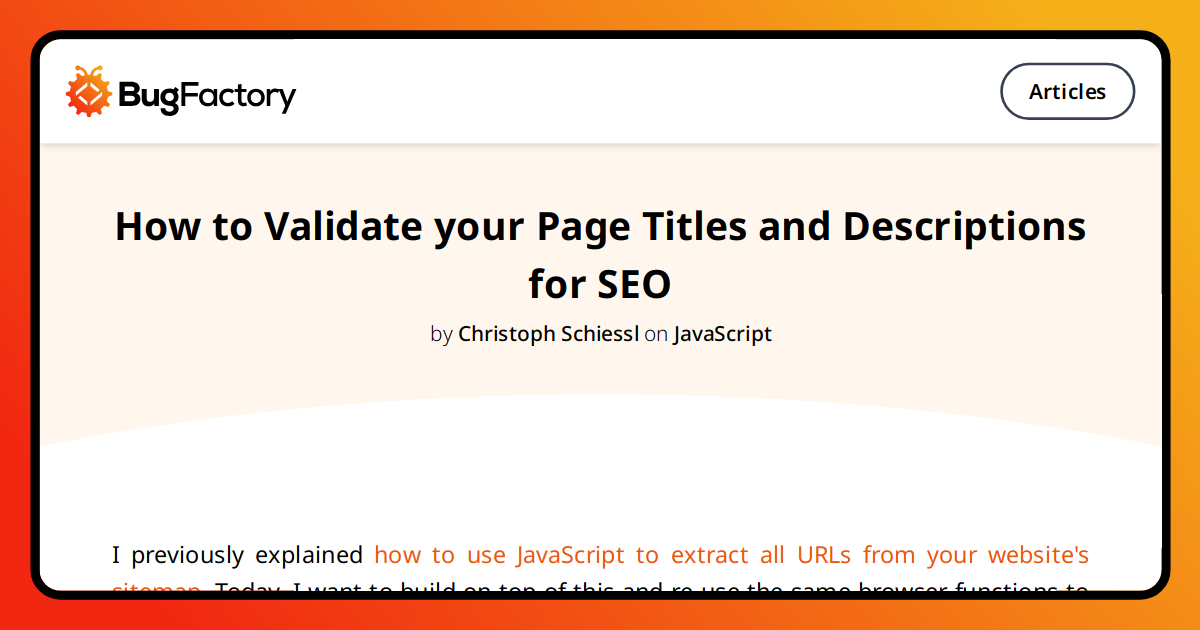Click "for SEO" in the article headline
The height and width of the screenshot is (630, 1200).
click(600, 285)
